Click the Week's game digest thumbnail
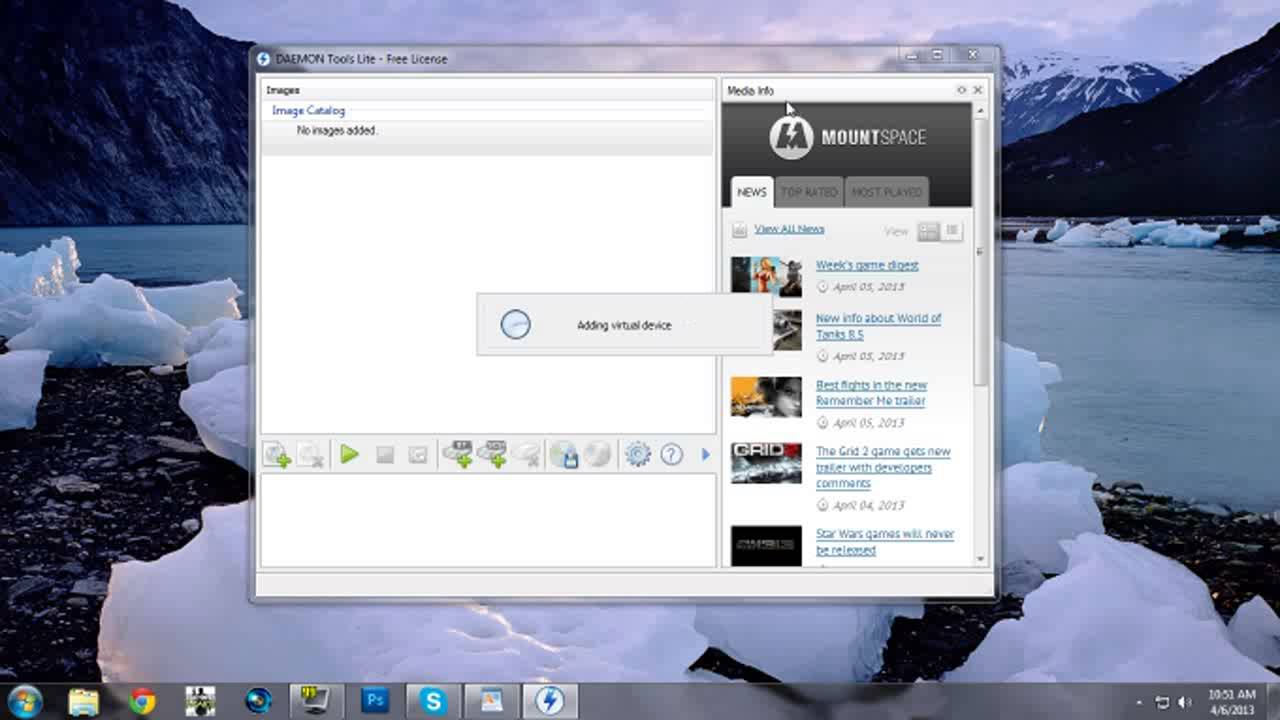 [766, 276]
